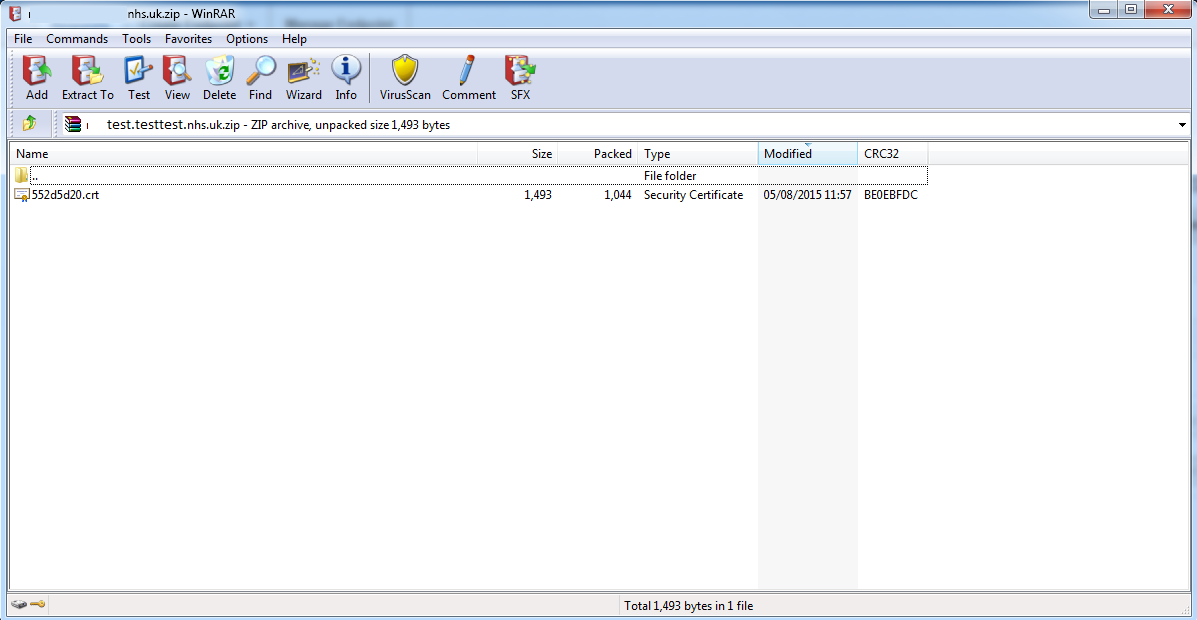1197x620 pixels.
Task: Click the date 05/08/2015 11:57
Action: [807, 195]
